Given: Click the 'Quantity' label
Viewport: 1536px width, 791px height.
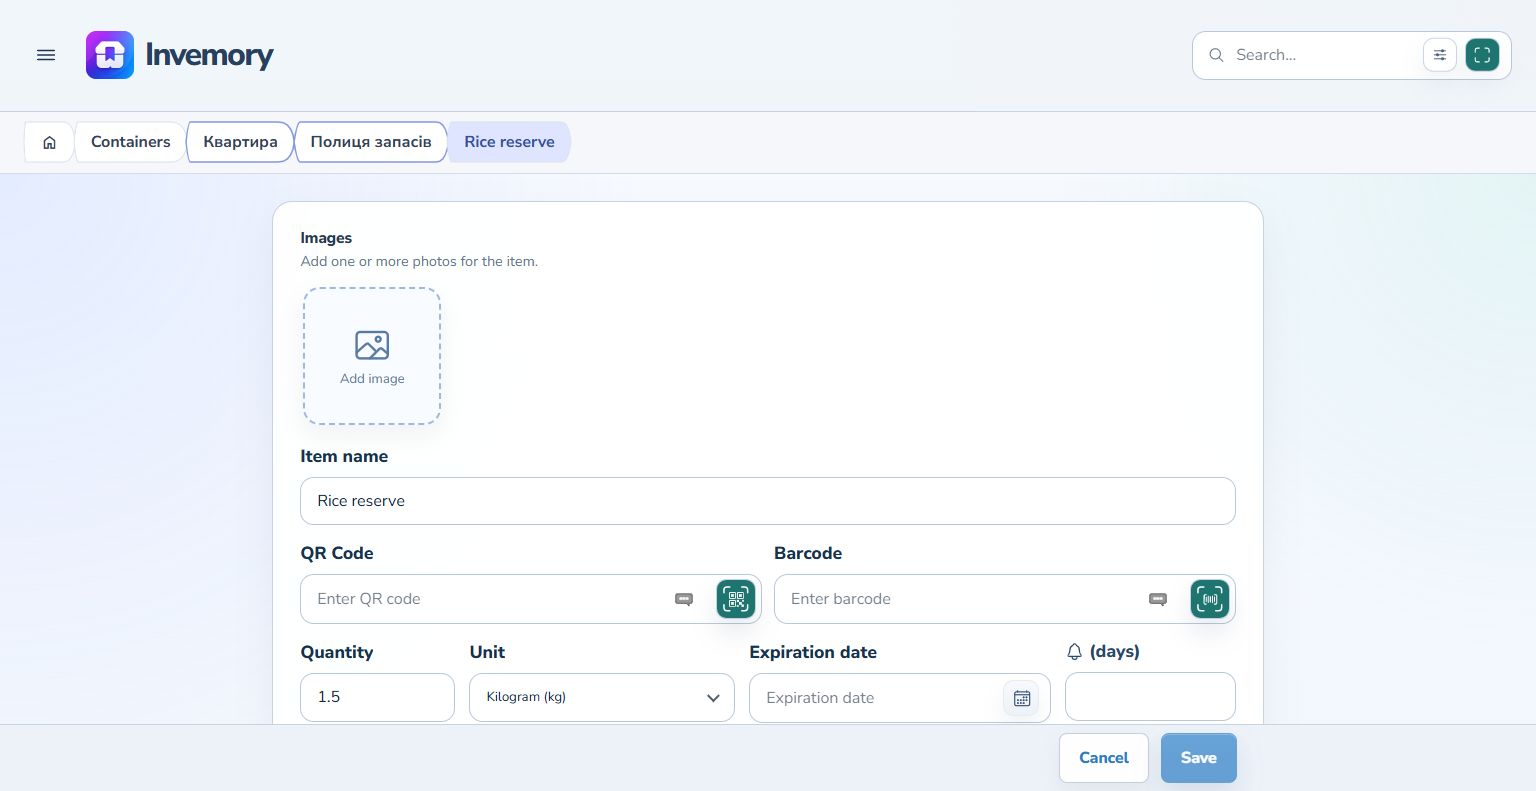Looking at the screenshot, I should pyautogui.click(x=337, y=652).
